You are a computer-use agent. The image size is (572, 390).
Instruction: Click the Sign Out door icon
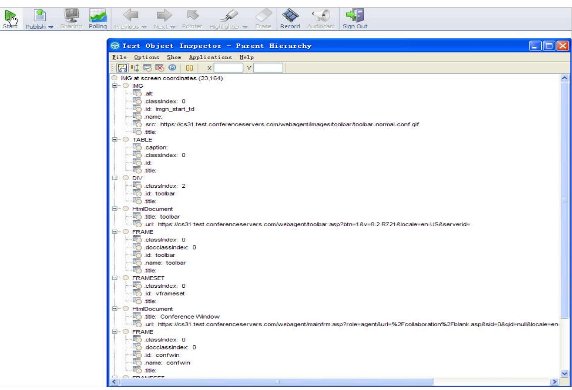[x=355, y=15]
